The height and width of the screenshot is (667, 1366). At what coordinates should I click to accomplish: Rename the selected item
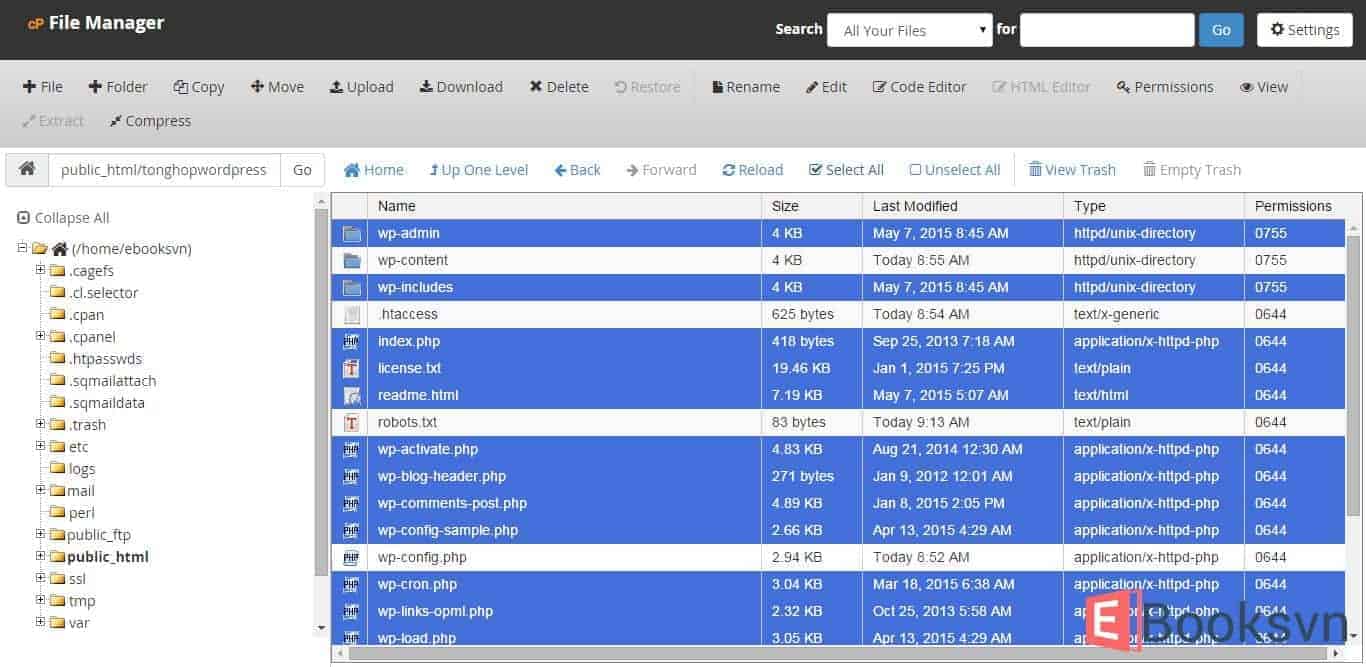[x=746, y=87]
